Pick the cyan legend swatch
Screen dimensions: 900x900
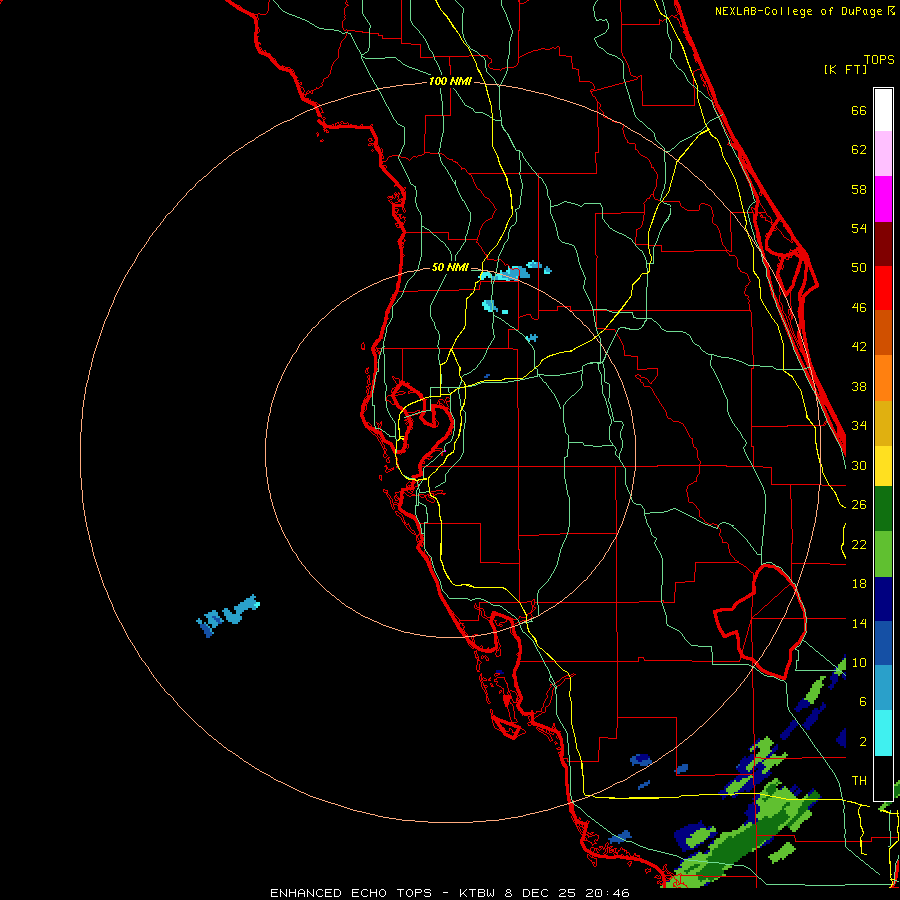tap(883, 733)
